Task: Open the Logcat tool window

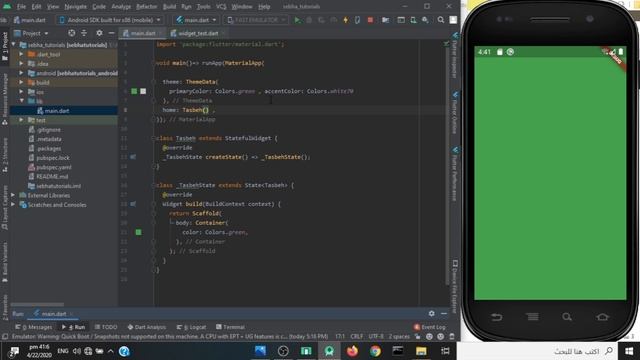Action: 191,327
